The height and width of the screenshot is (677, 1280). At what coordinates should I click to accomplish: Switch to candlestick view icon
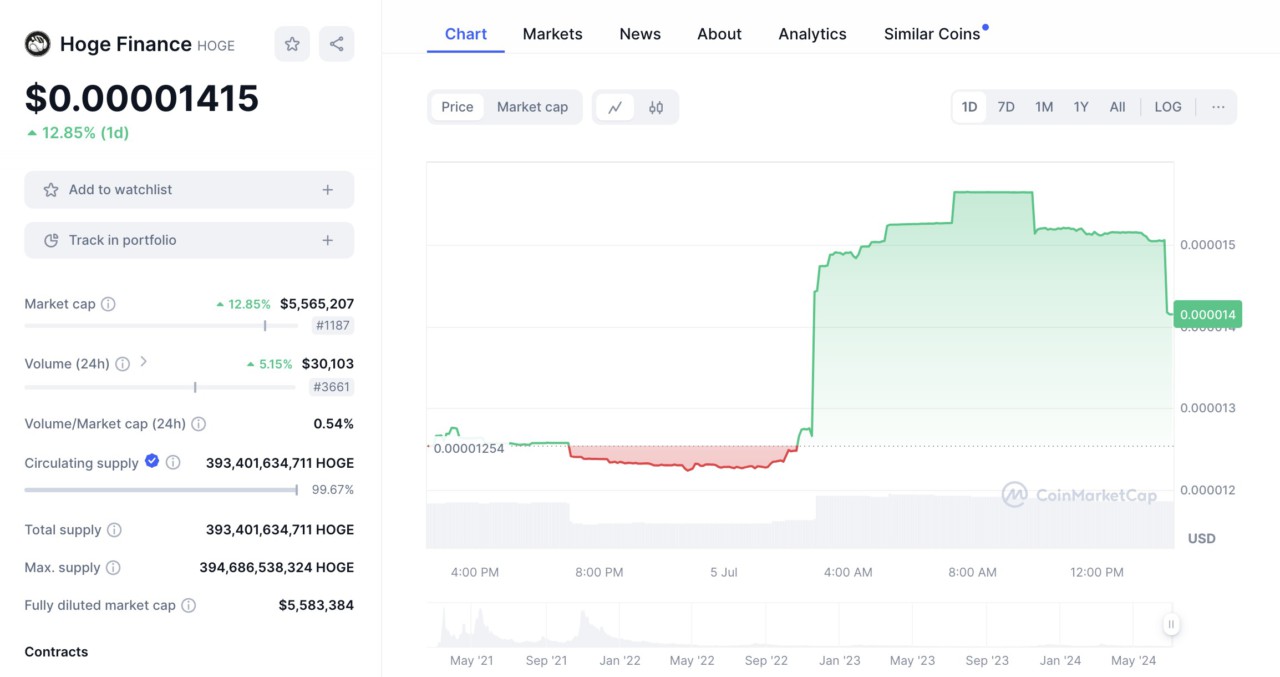click(x=654, y=106)
